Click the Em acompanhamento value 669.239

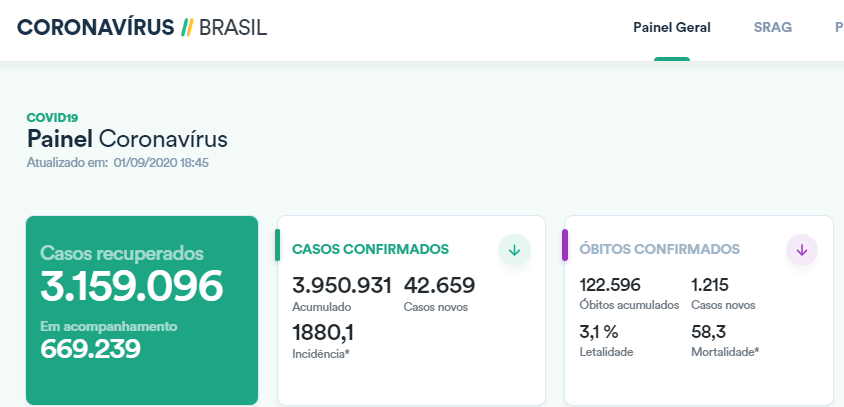90,348
